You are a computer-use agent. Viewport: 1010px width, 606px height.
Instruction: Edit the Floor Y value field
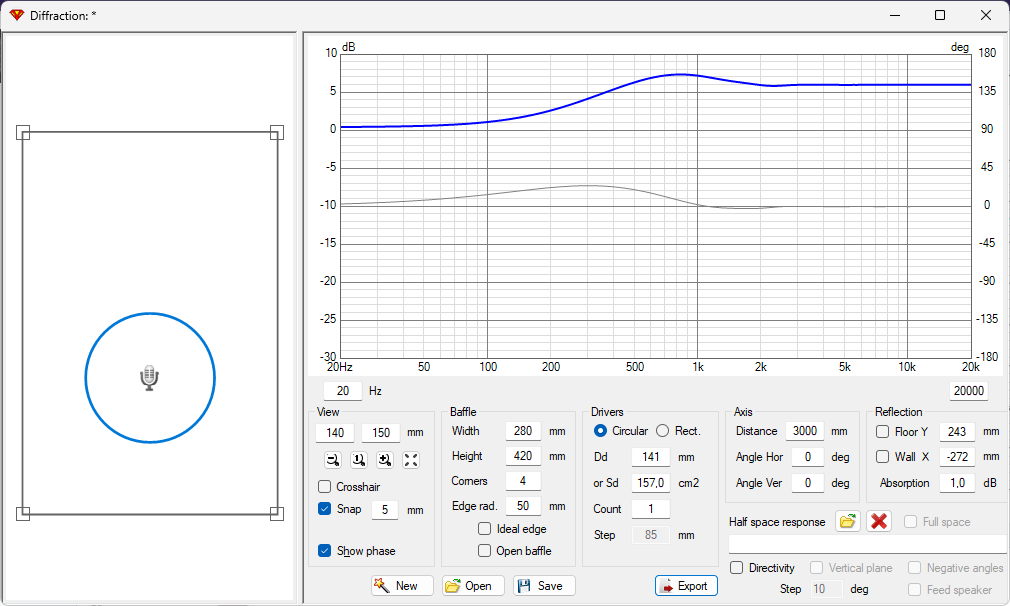tap(957, 431)
